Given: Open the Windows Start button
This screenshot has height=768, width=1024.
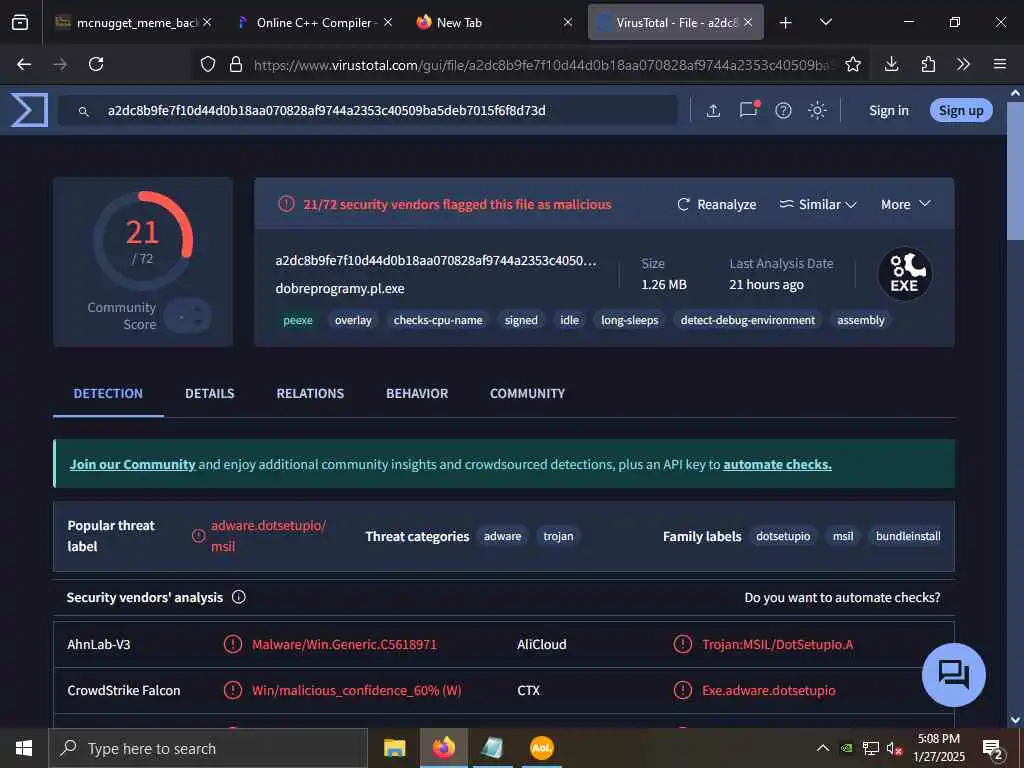Looking at the screenshot, I should pyautogui.click(x=24, y=748).
